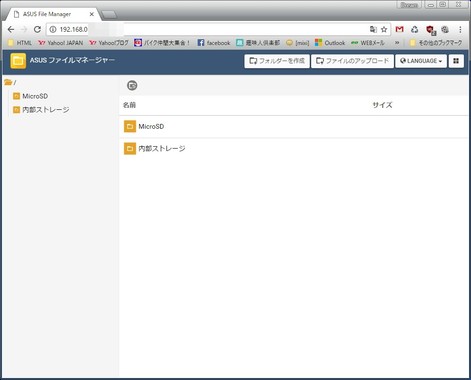Screen dimensions: 471x380
Task: Open the Gmail extension icon
Action: coord(399,29)
